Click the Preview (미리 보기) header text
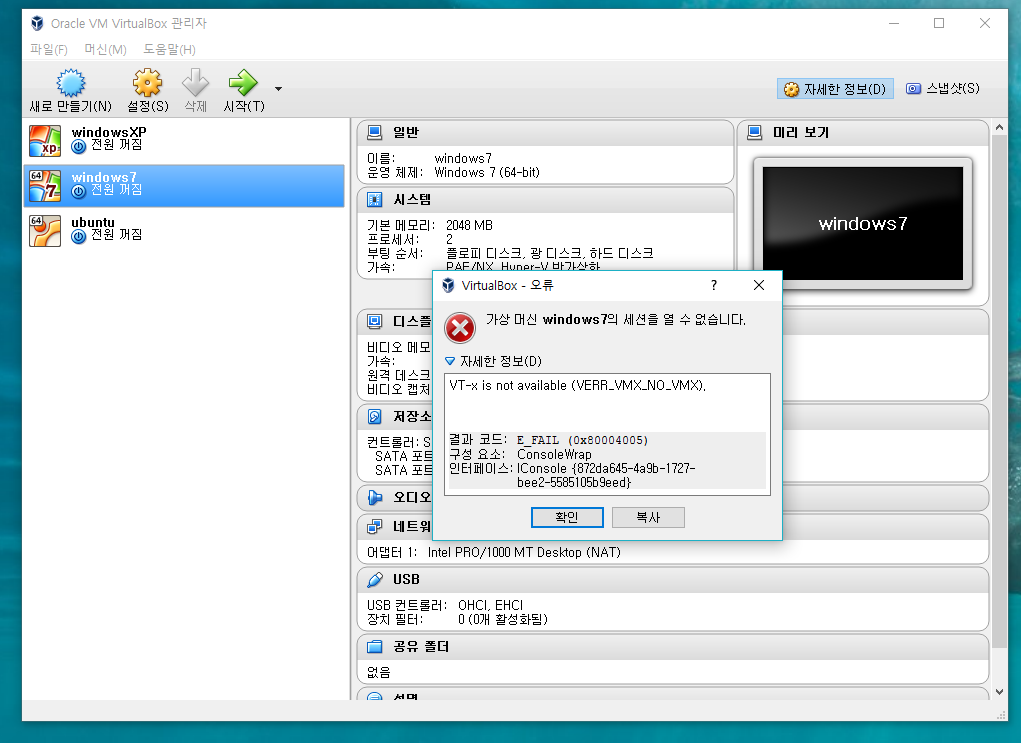 click(x=801, y=132)
